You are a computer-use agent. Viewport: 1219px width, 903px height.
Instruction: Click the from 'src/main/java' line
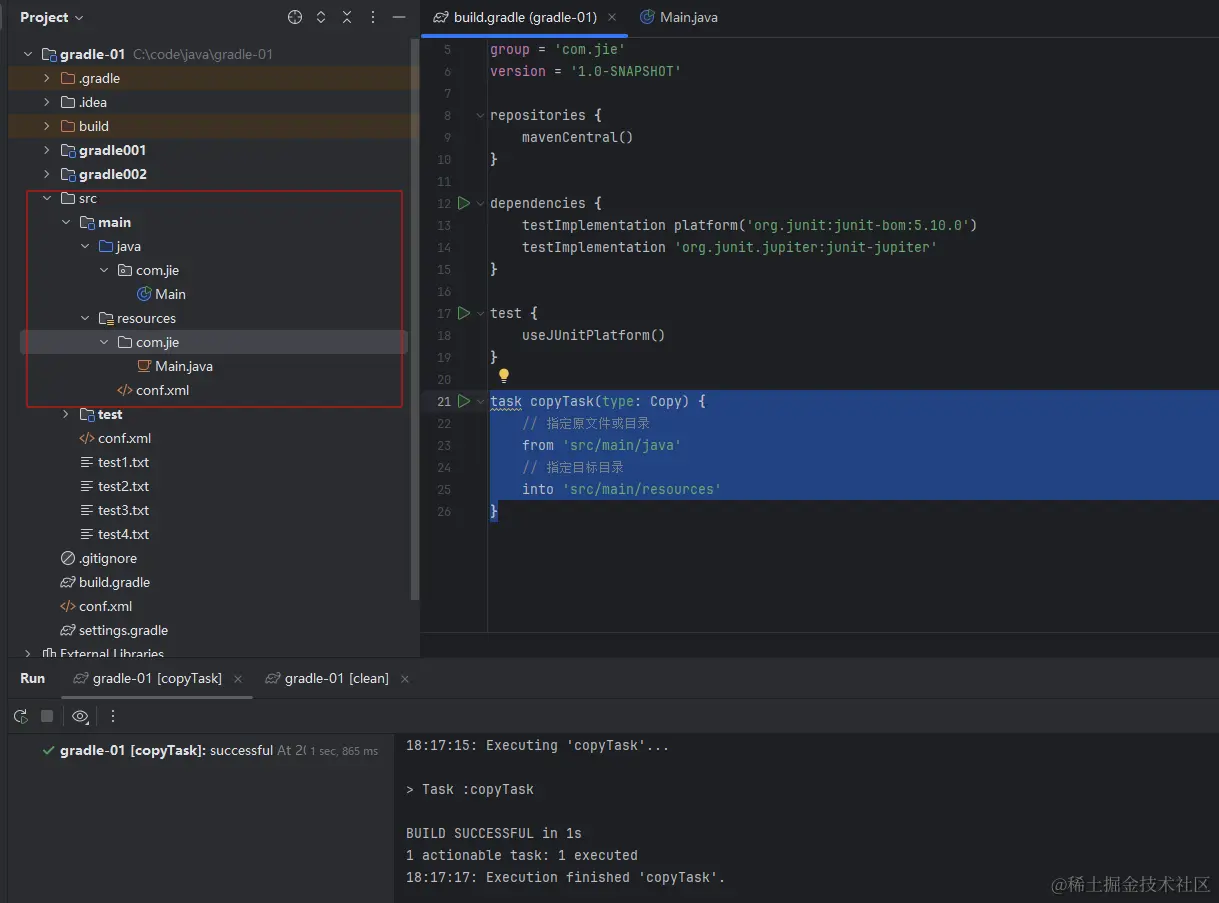[601, 445]
